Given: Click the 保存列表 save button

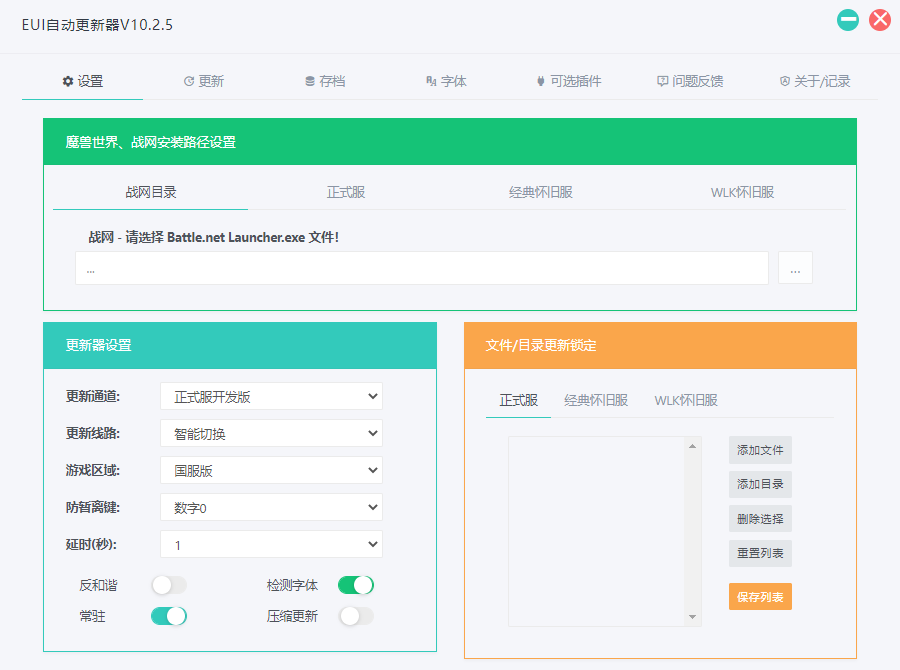Looking at the screenshot, I should [759, 596].
